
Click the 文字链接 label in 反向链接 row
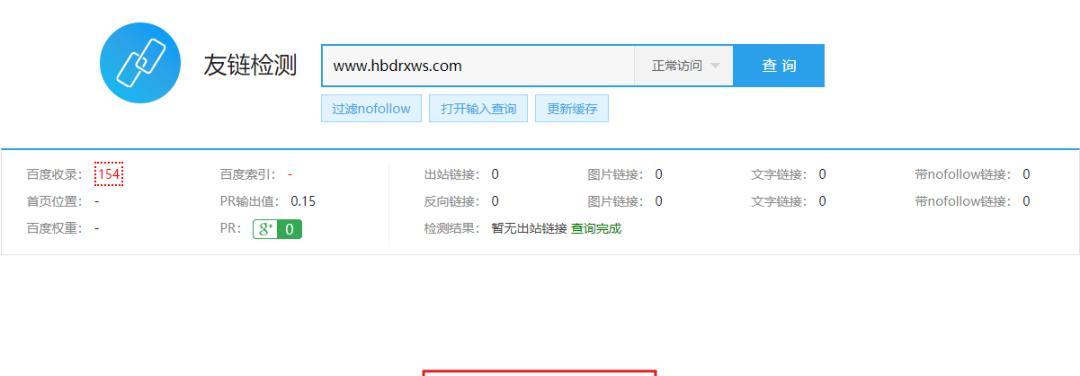click(779, 202)
